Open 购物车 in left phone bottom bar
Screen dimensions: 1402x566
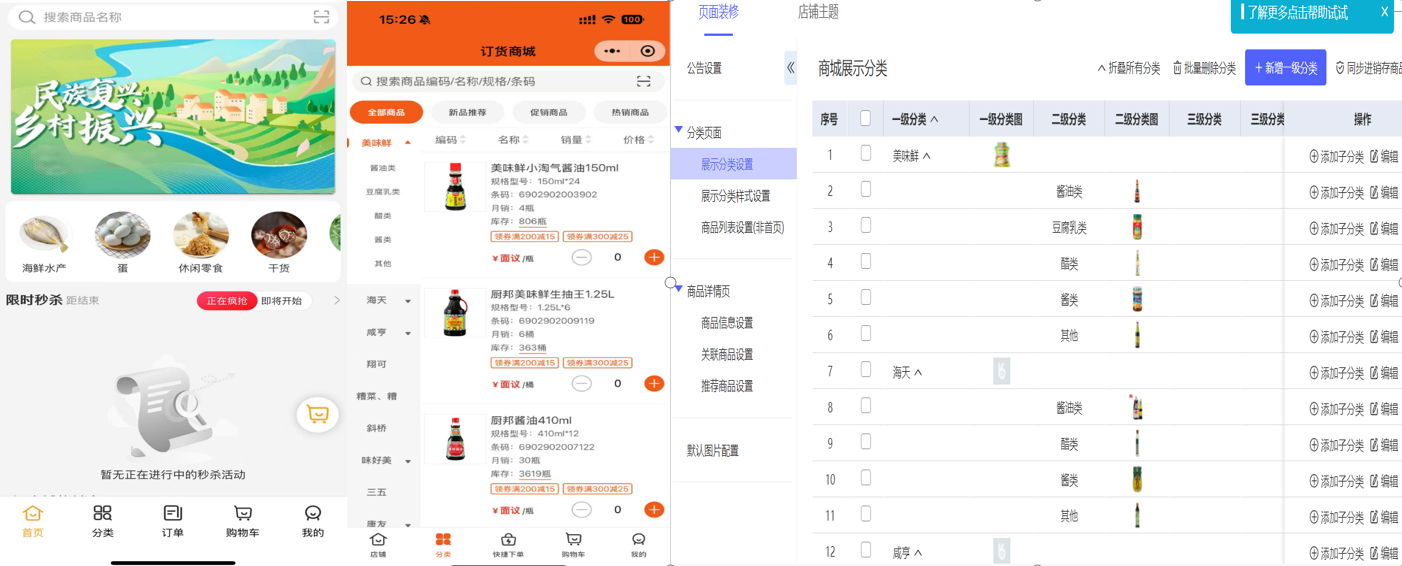tap(243, 521)
